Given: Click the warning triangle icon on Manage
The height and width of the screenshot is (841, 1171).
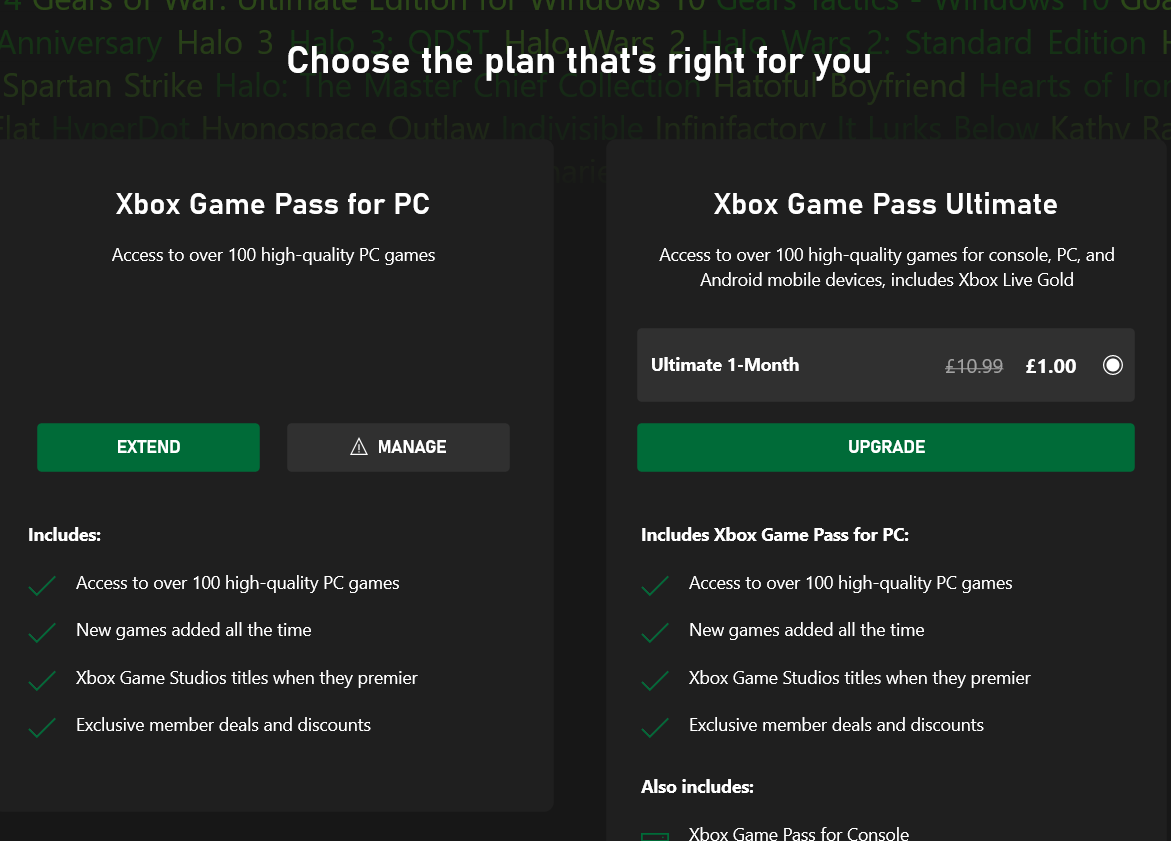Looking at the screenshot, I should click(x=358, y=447).
